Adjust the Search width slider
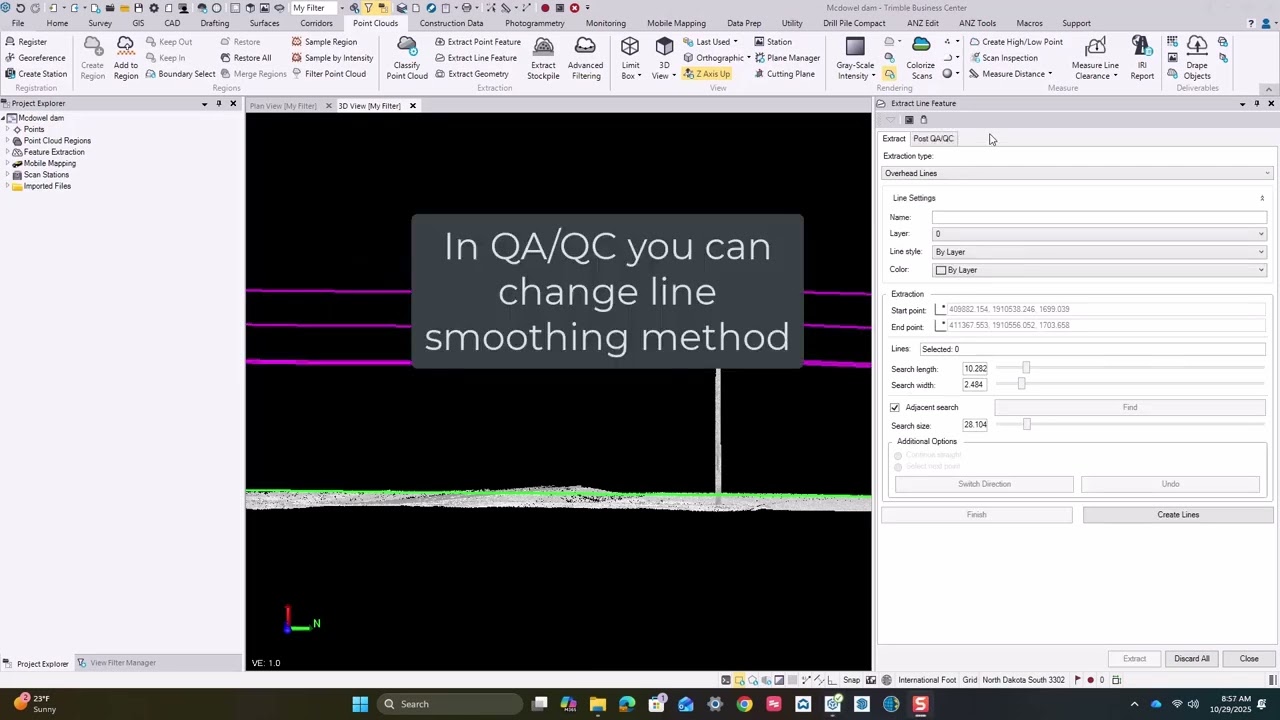The width and height of the screenshot is (1280, 720). tap(1021, 385)
